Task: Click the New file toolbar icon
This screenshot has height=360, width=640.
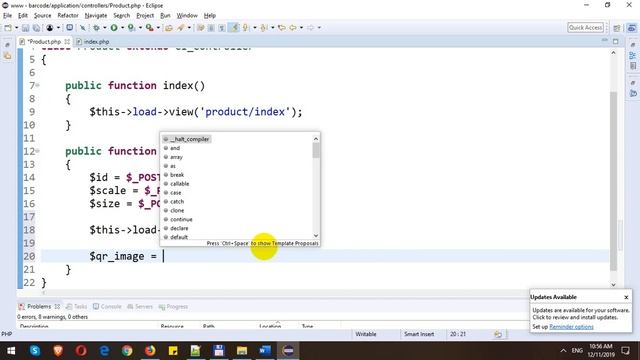Action: click(x=8, y=28)
